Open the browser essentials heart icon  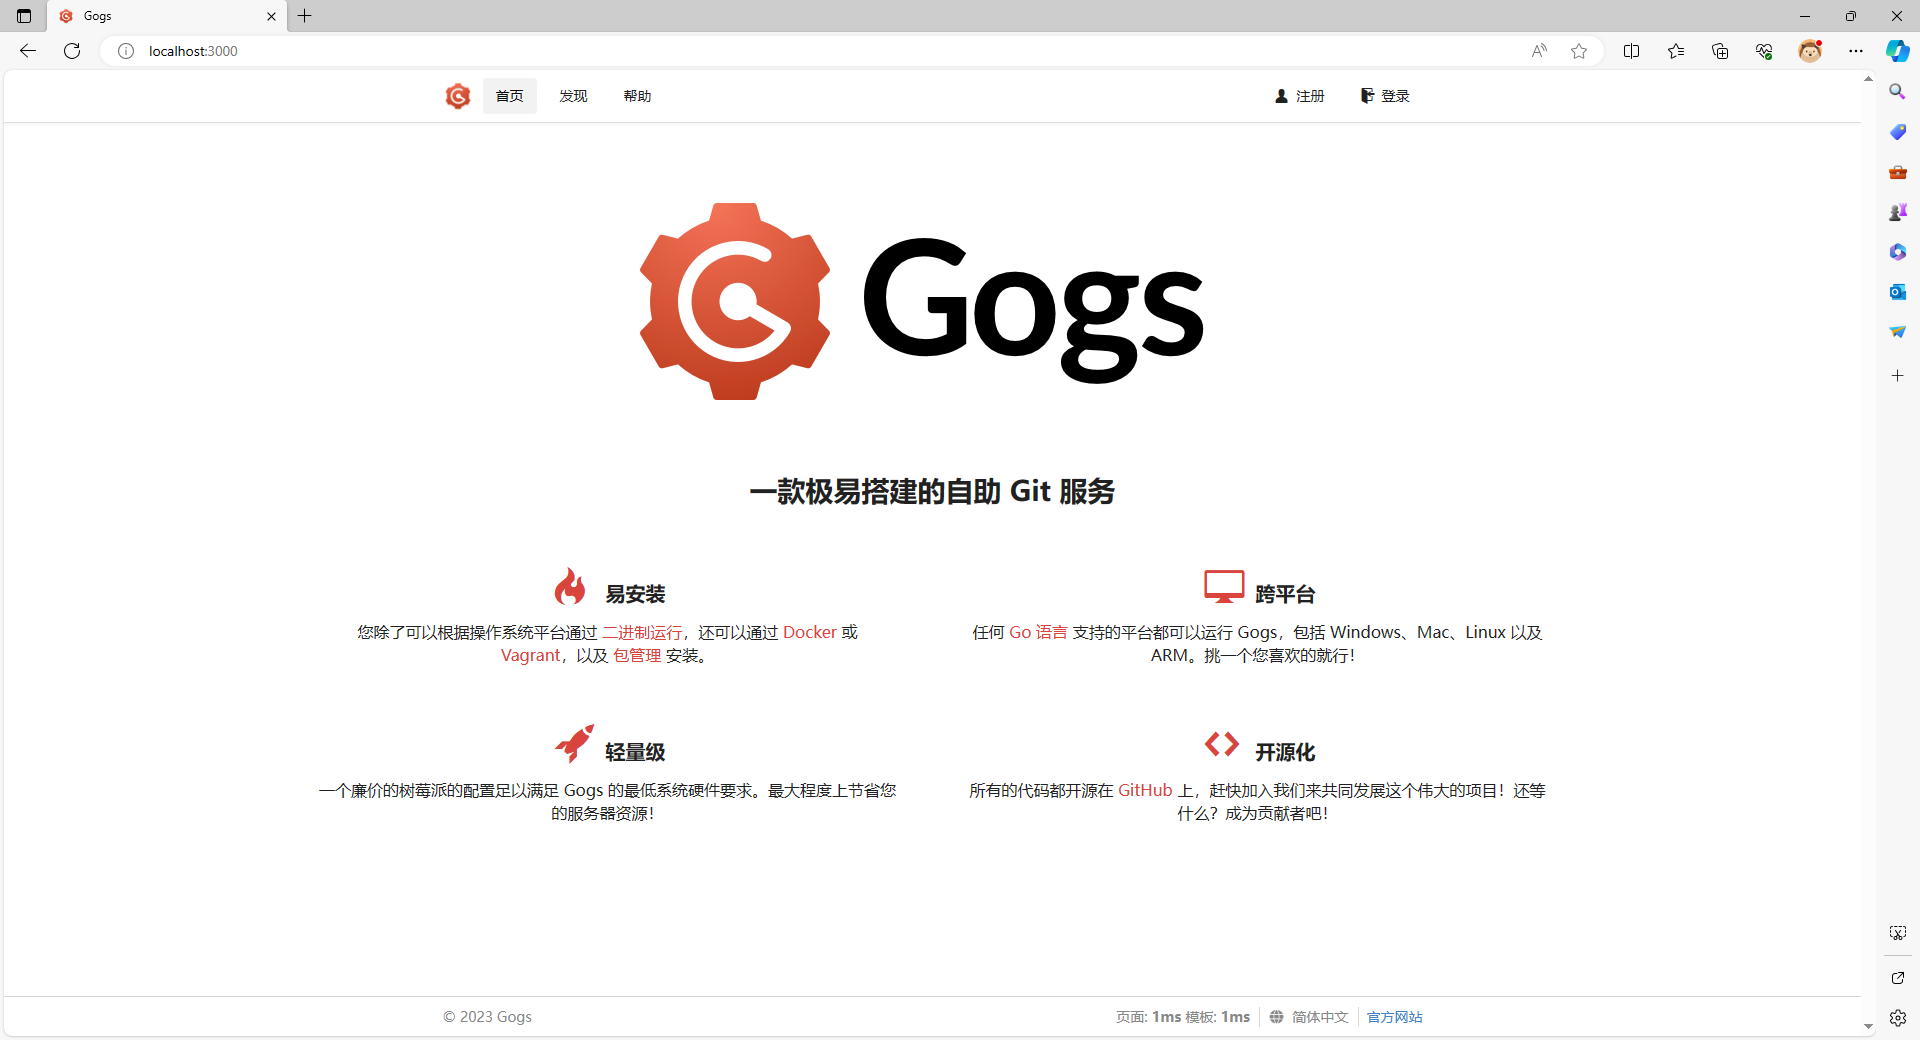coord(1764,51)
